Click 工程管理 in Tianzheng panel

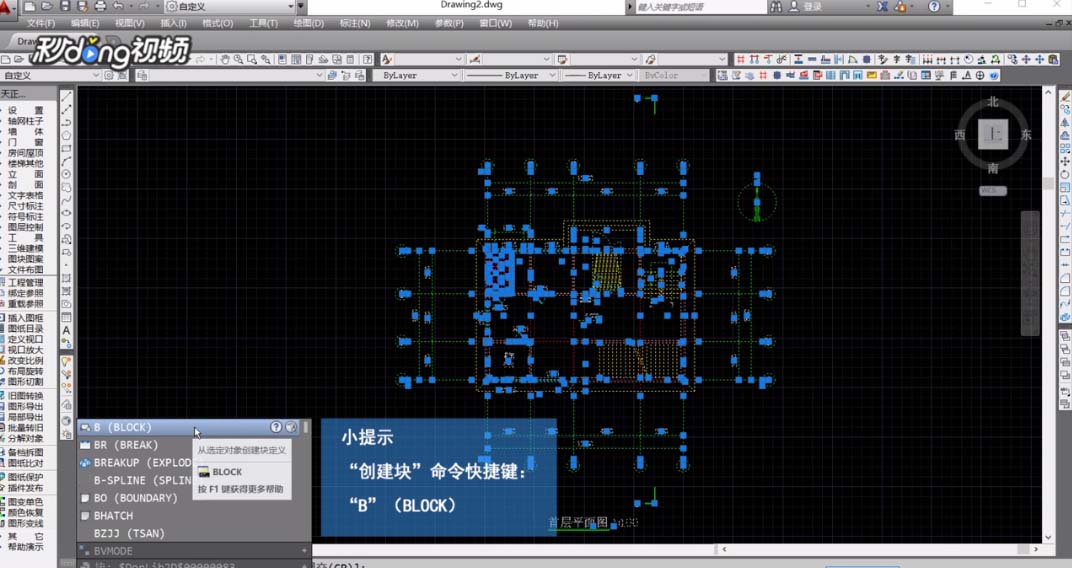[25, 282]
